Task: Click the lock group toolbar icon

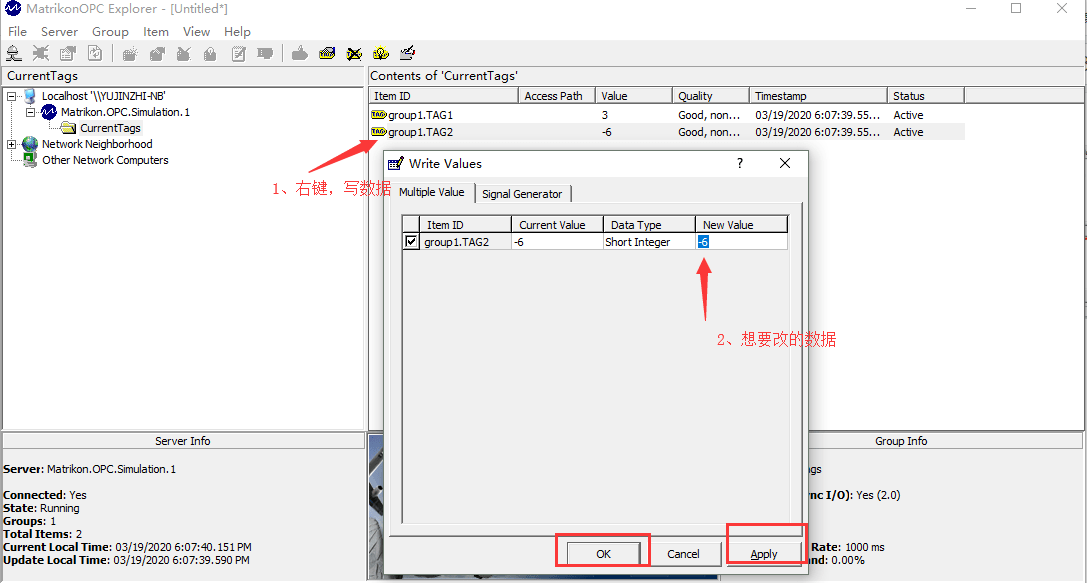Action: pyautogui.click(x=210, y=53)
